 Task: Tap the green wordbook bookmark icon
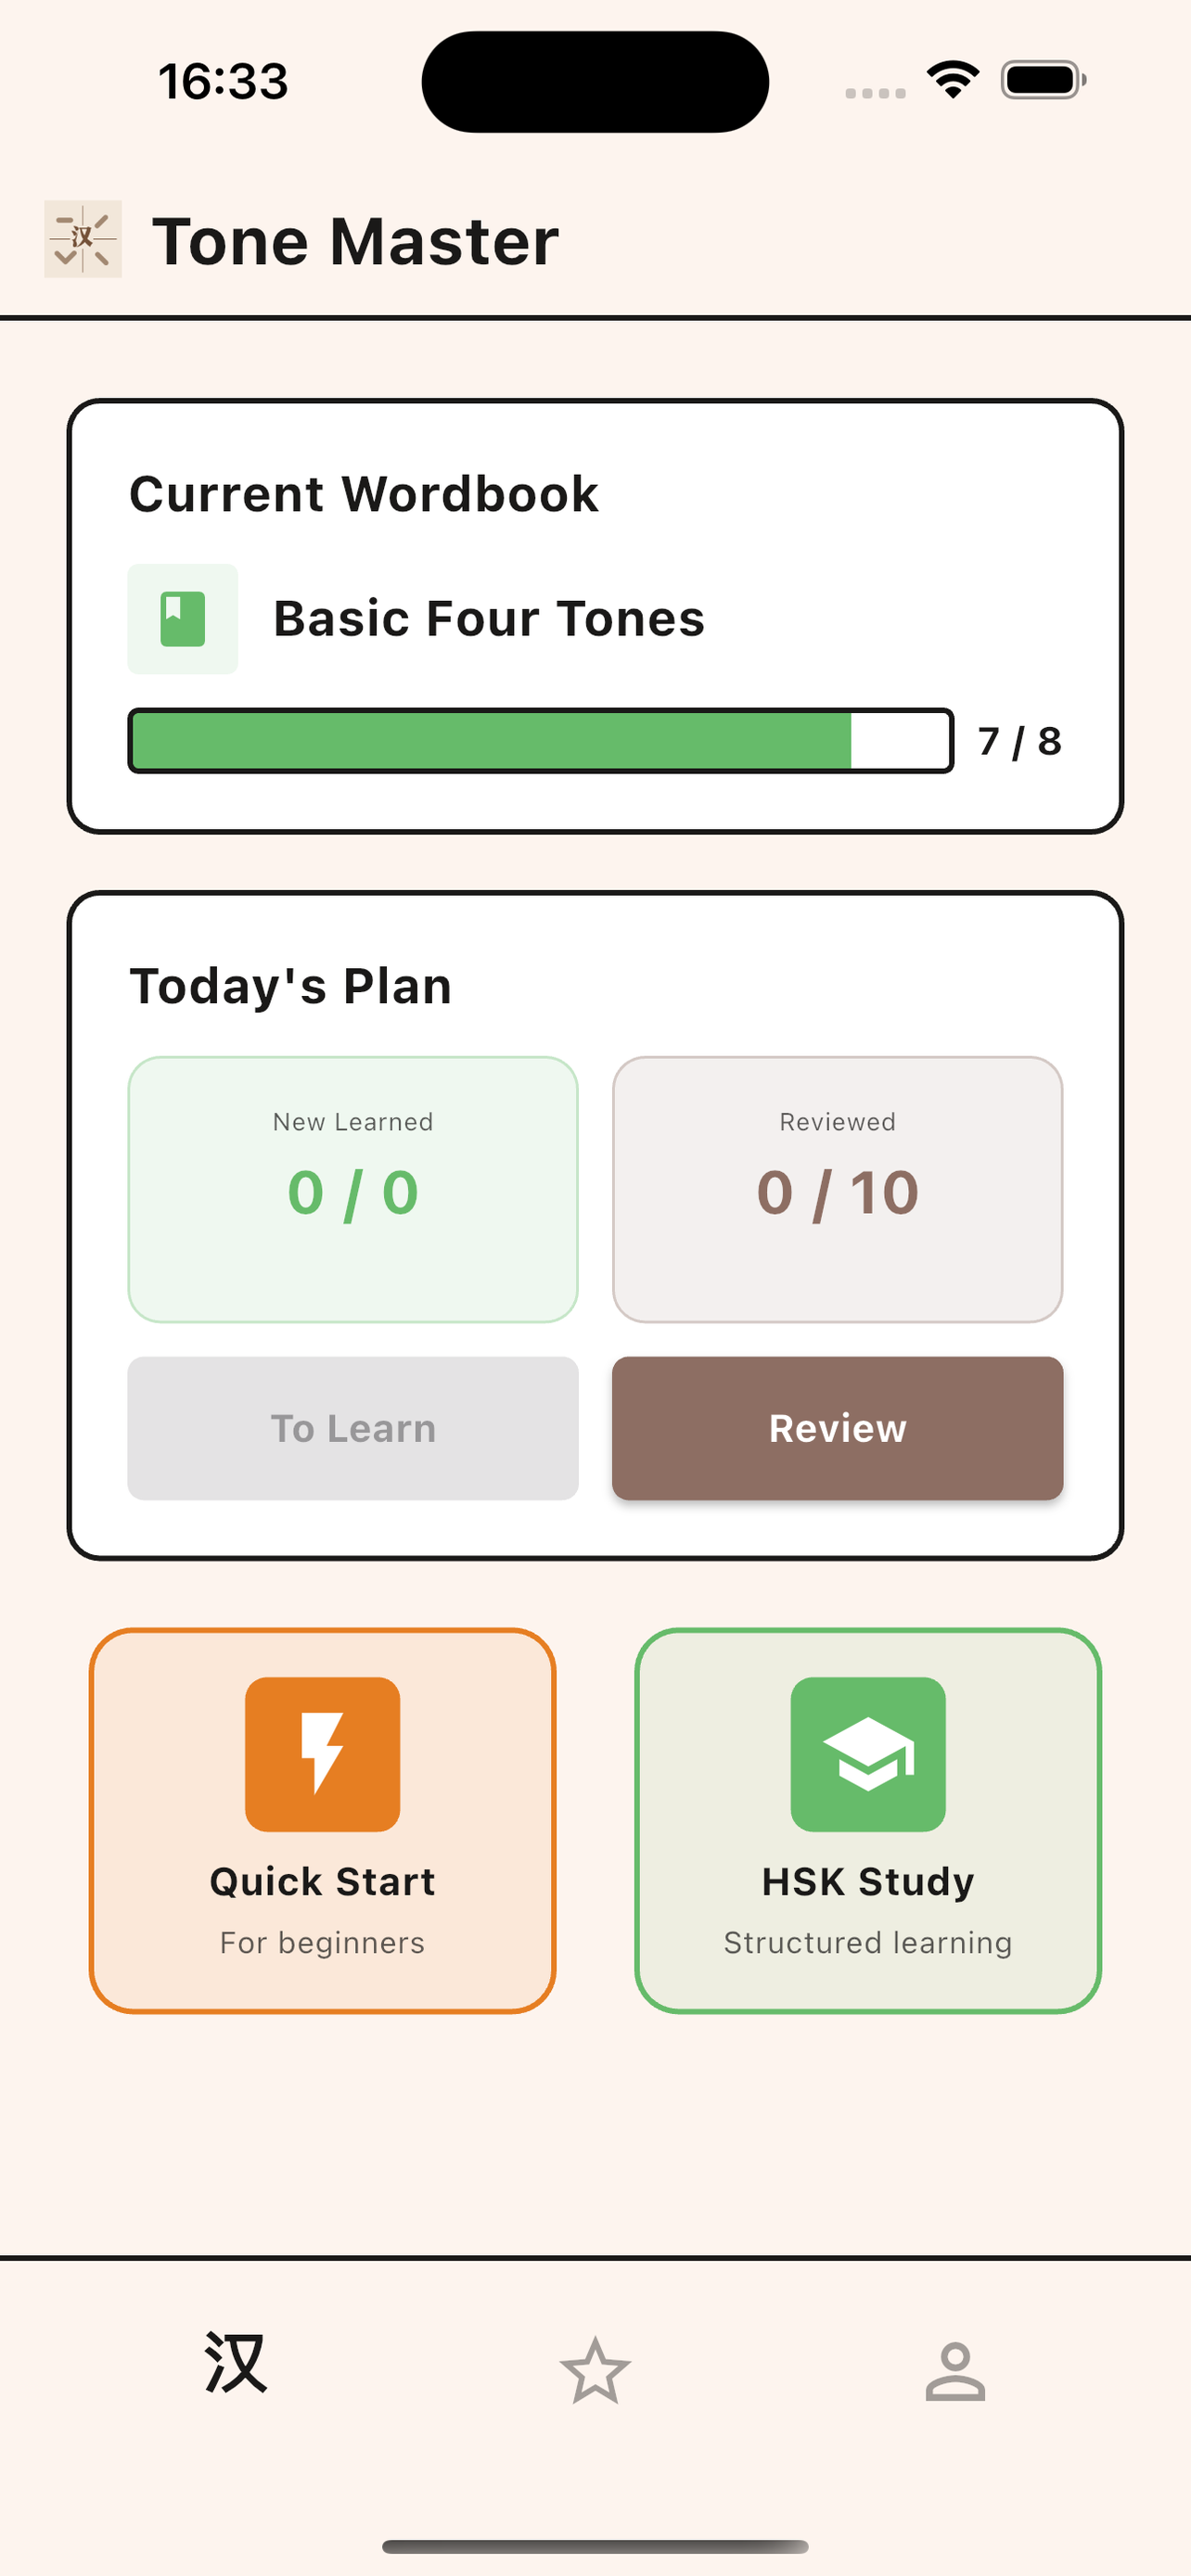[182, 619]
